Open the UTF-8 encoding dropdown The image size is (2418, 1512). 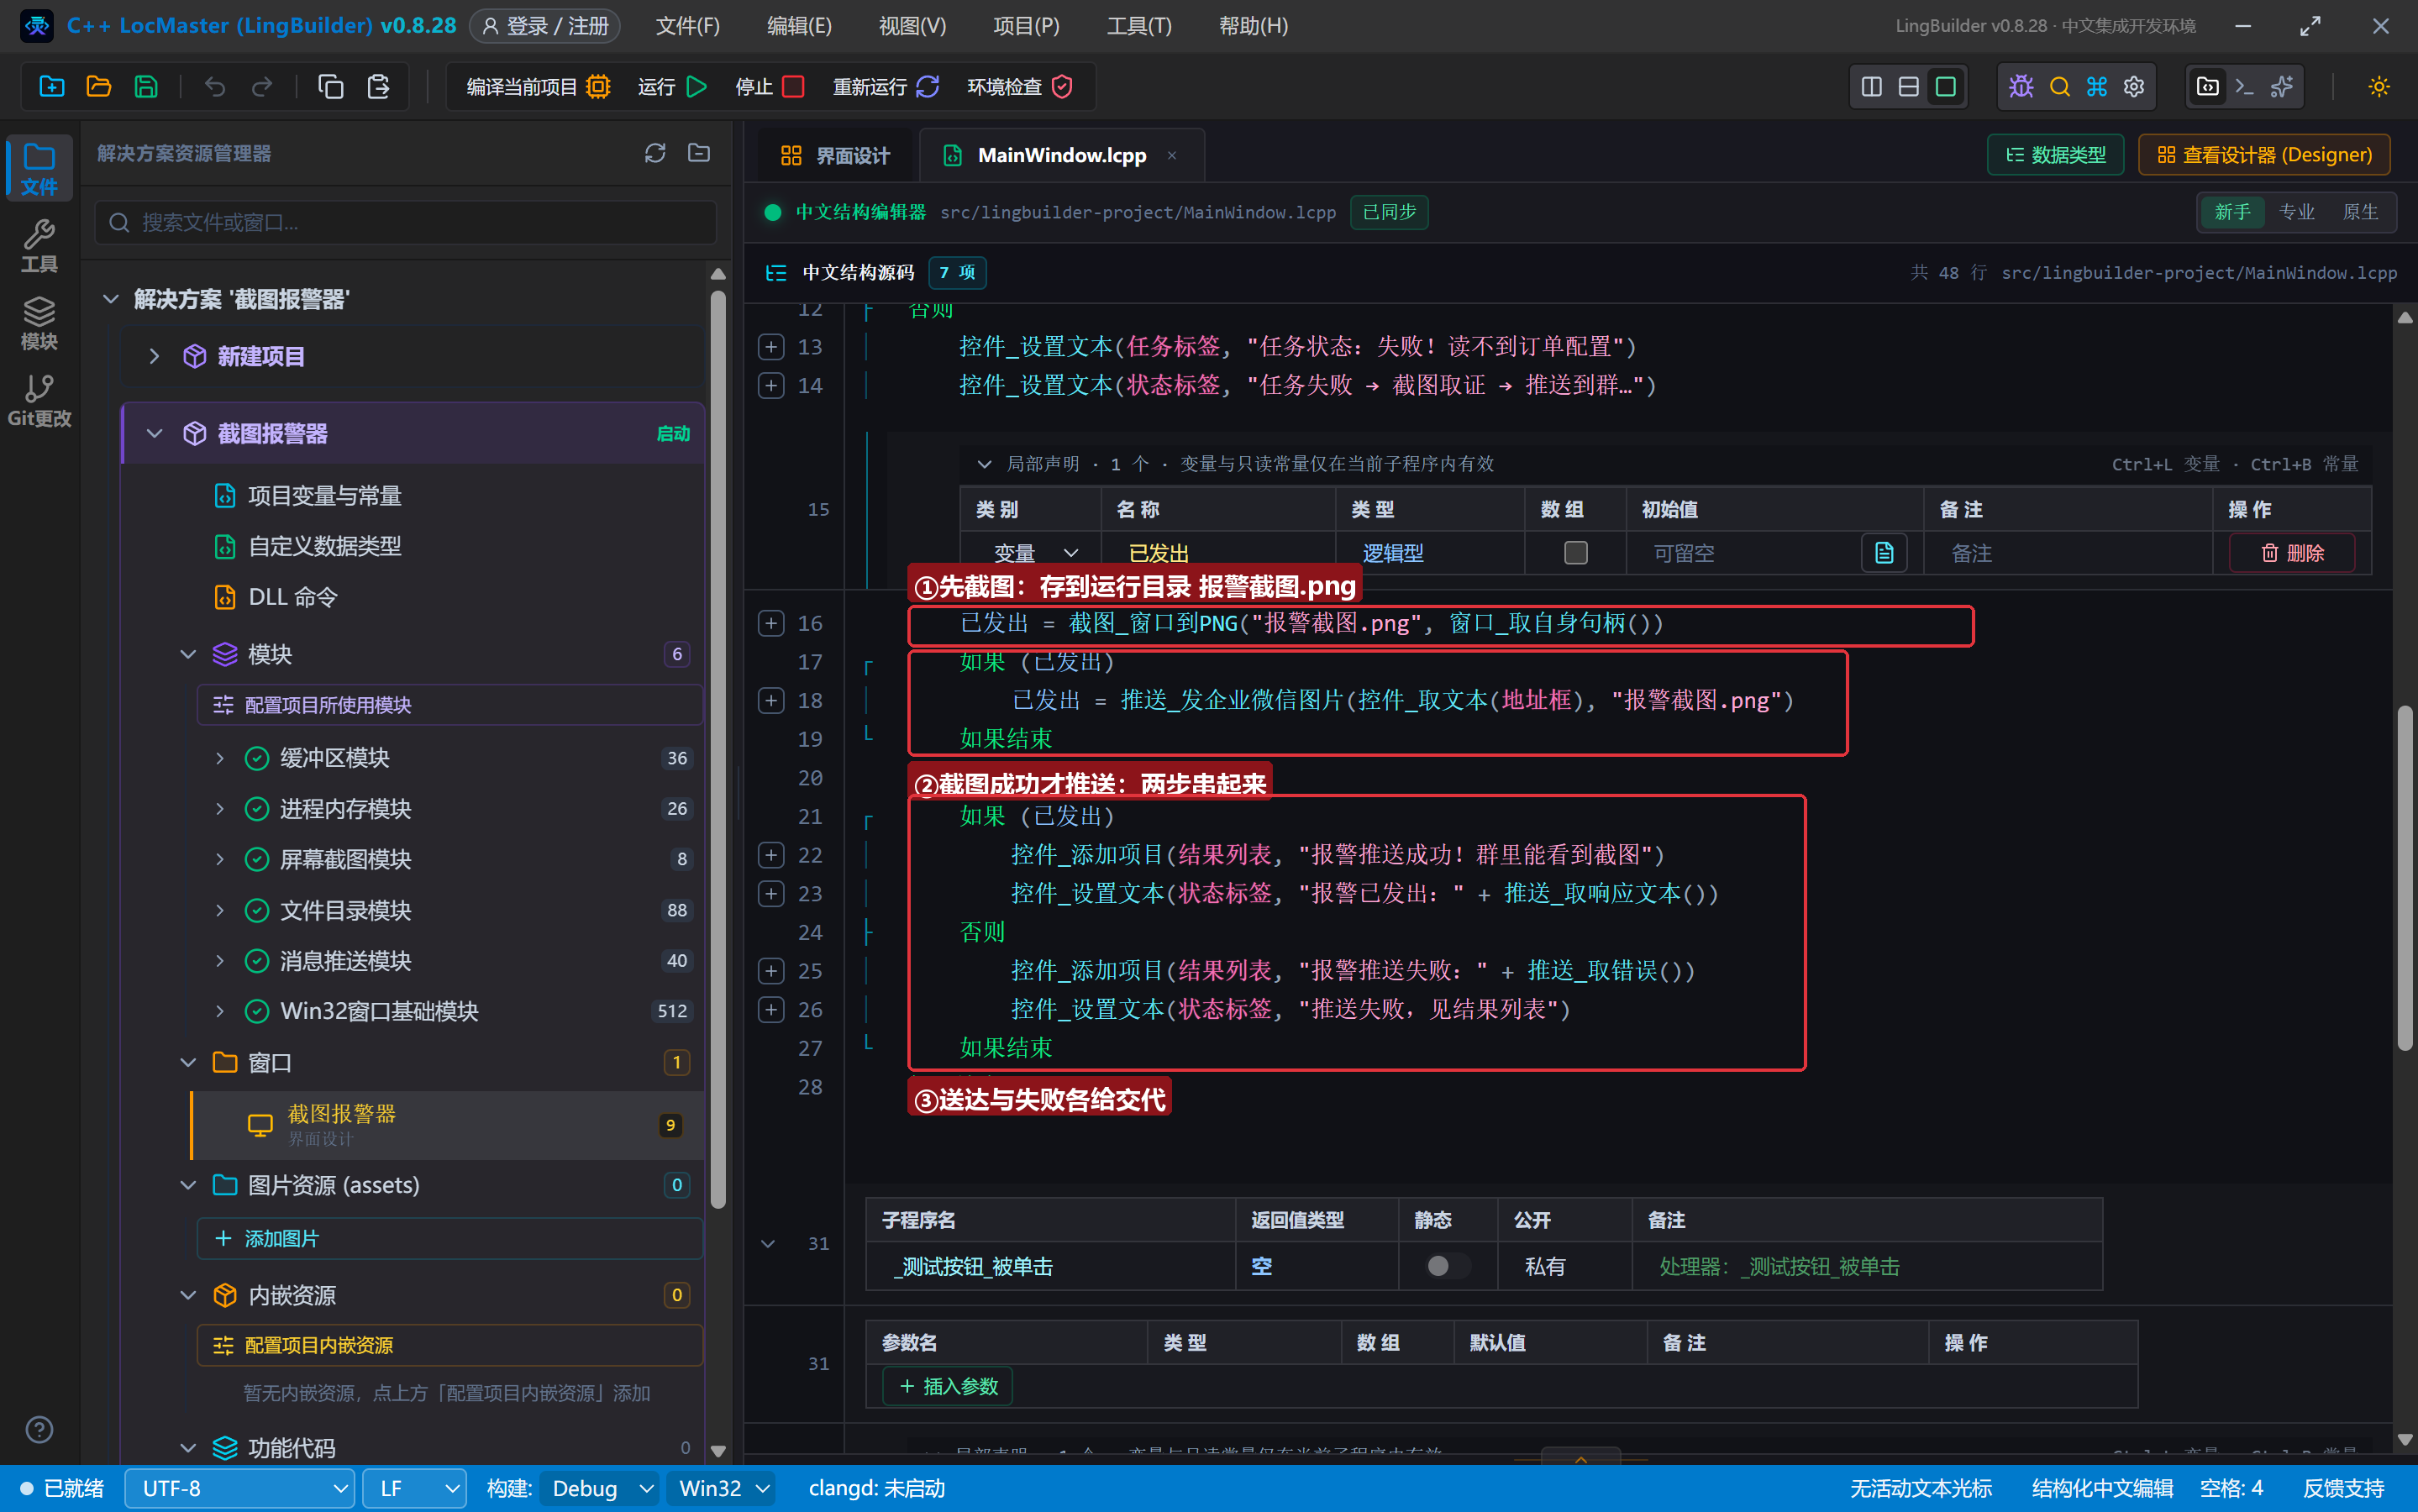pyautogui.click(x=240, y=1488)
